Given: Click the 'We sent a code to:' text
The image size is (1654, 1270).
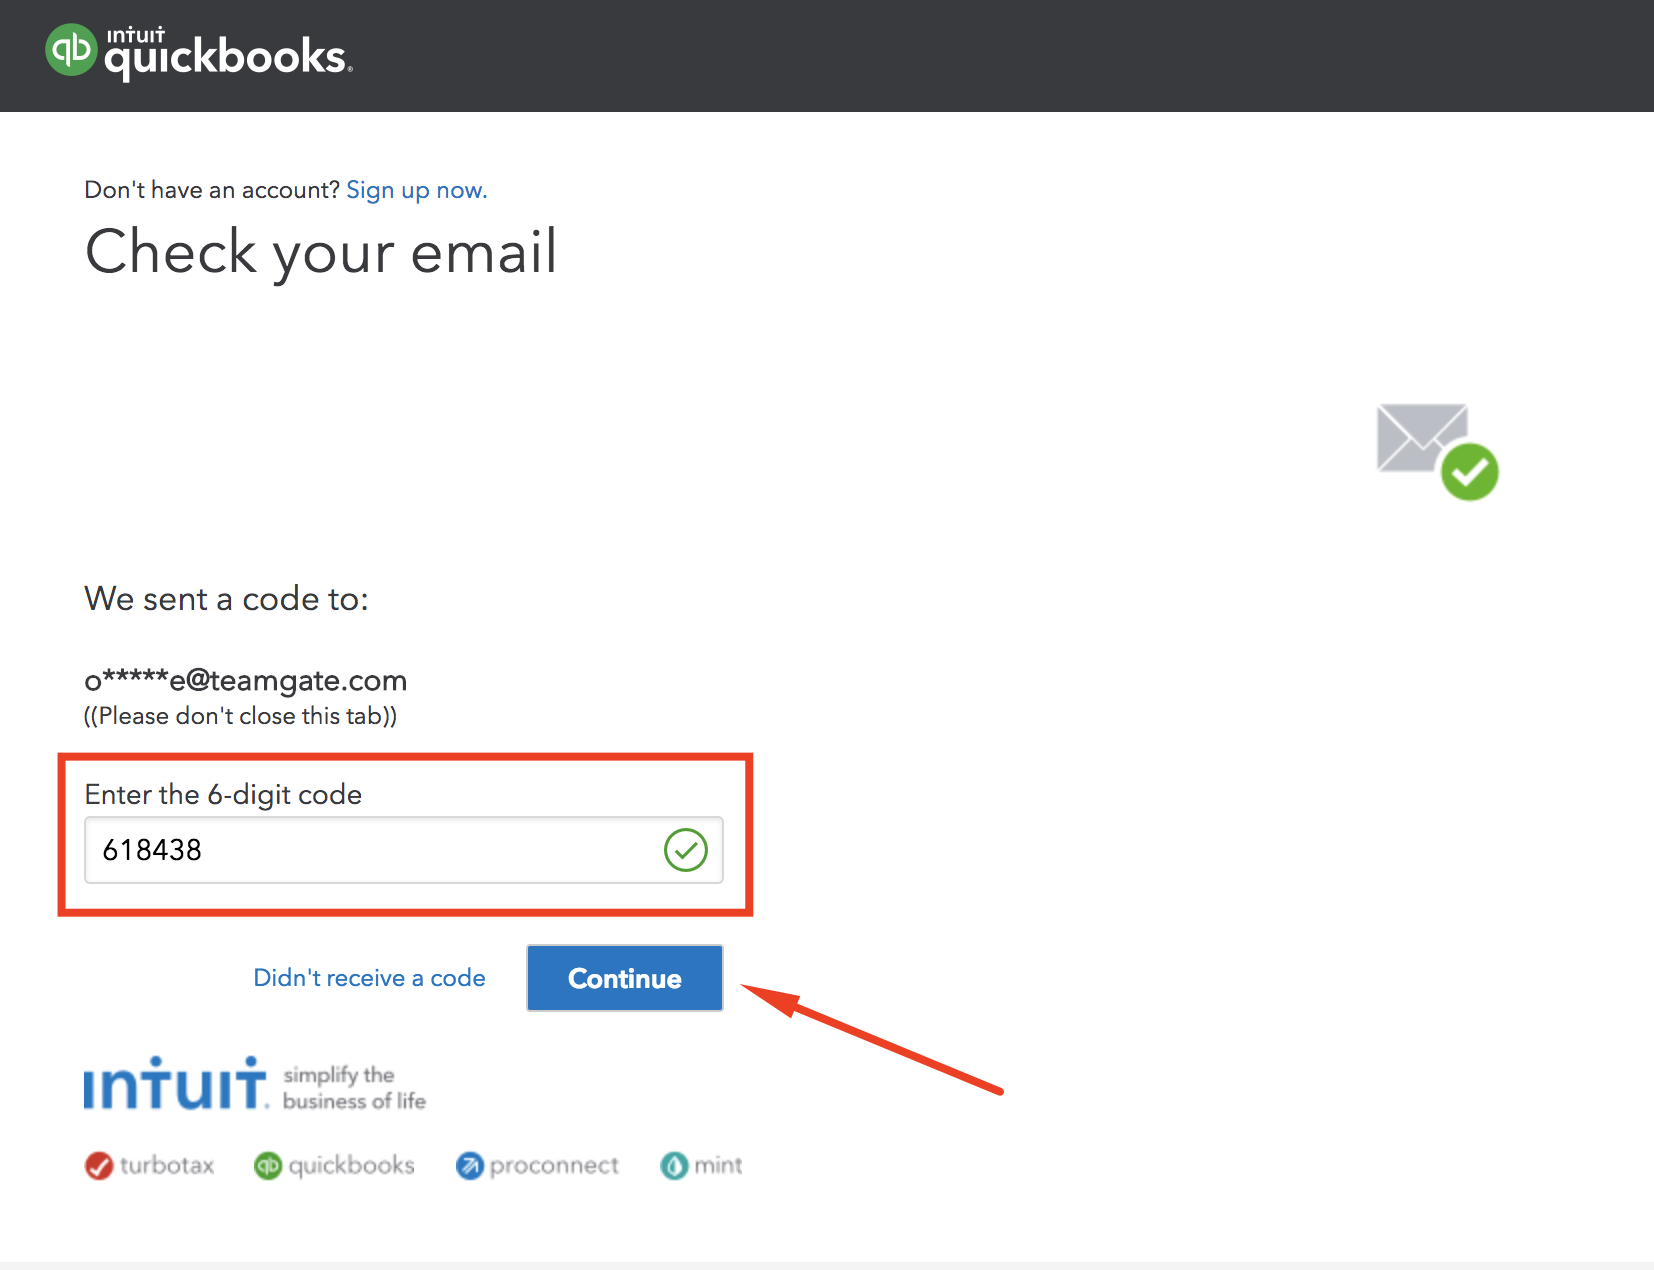Looking at the screenshot, I should coord(227,598).
